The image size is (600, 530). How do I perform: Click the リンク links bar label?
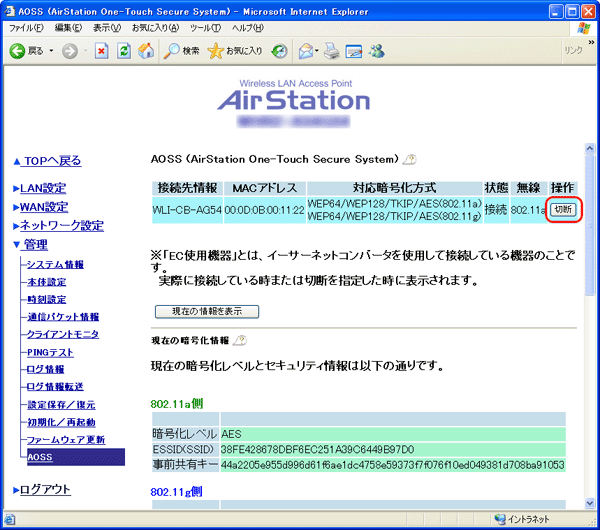coord(574,50)
